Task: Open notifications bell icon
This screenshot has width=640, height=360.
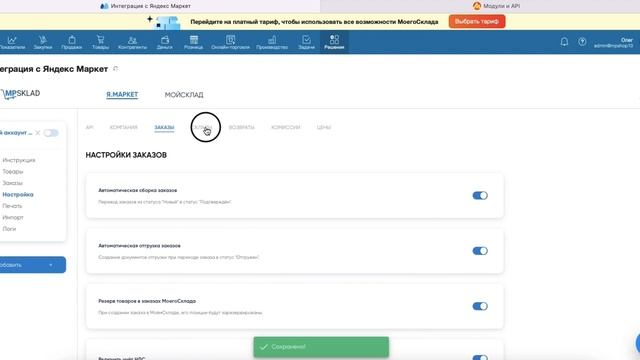Action: point(564,42)
